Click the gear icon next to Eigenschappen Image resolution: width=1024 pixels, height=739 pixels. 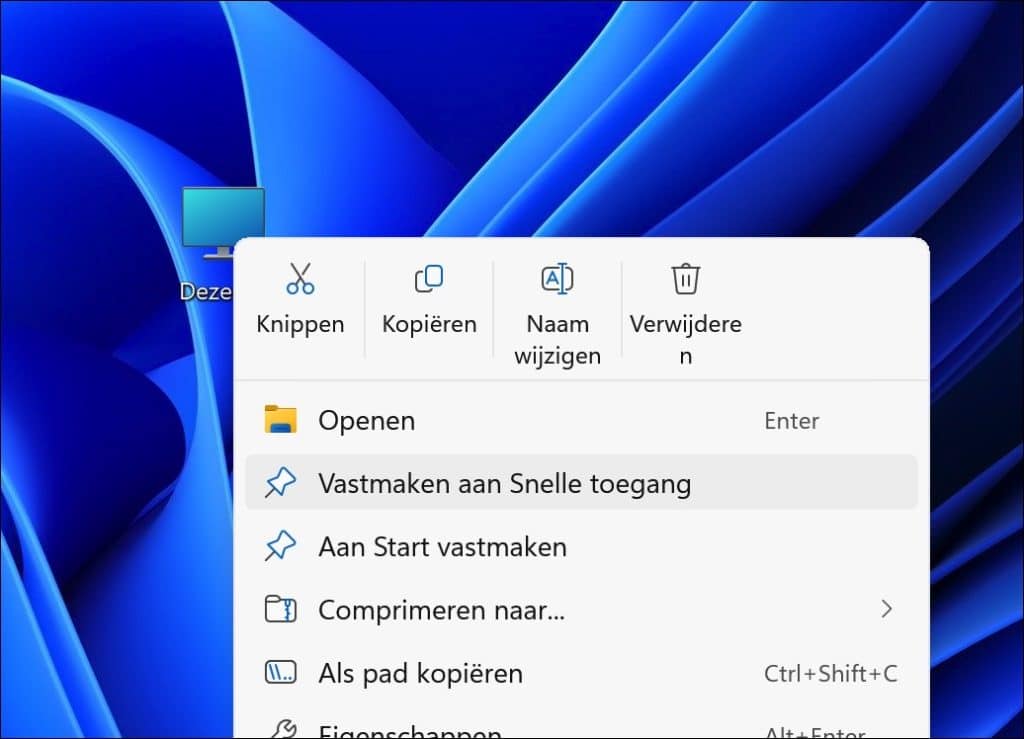283,731
